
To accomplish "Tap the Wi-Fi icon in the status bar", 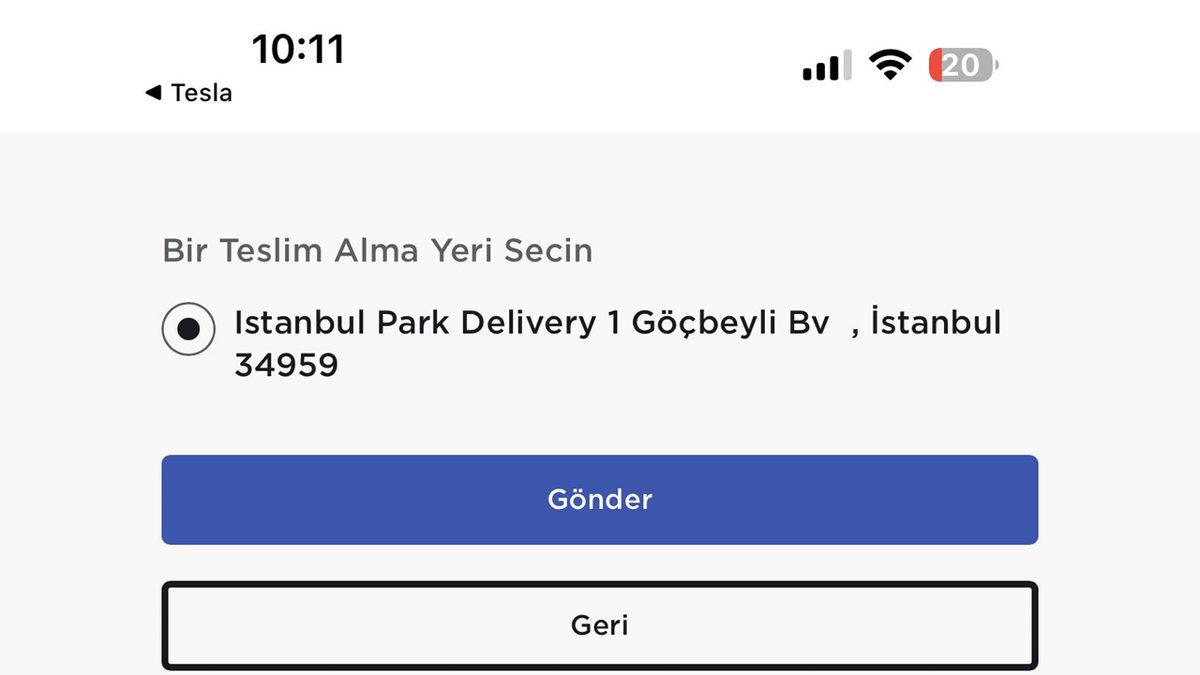I will (888, 64).
